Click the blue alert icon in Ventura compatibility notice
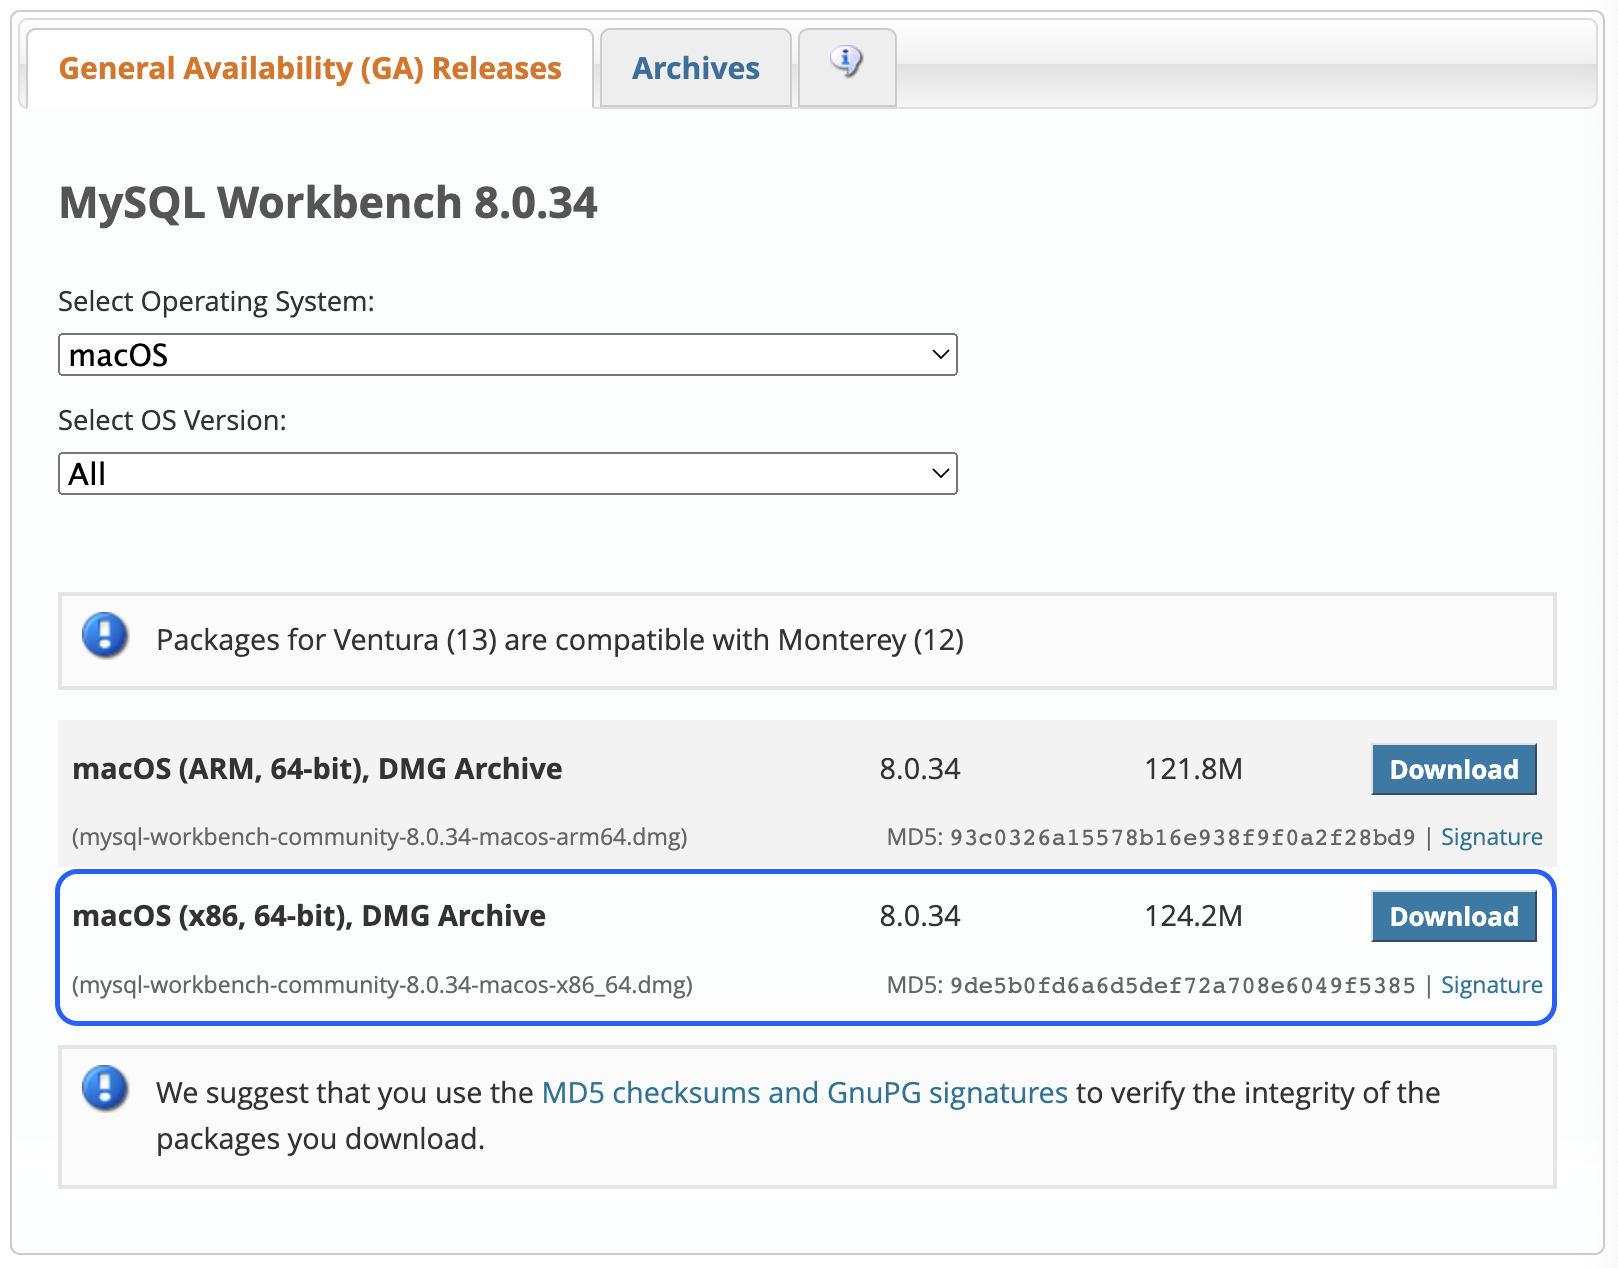Viewport: 1618px width, 1268px height. (104, 638)
